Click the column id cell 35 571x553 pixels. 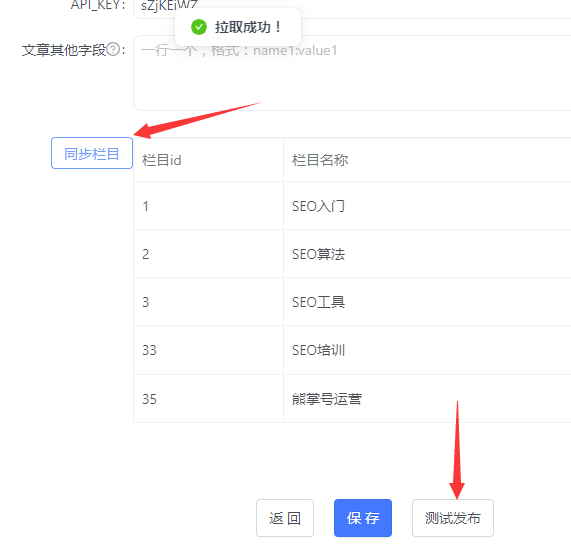(208, 399)
